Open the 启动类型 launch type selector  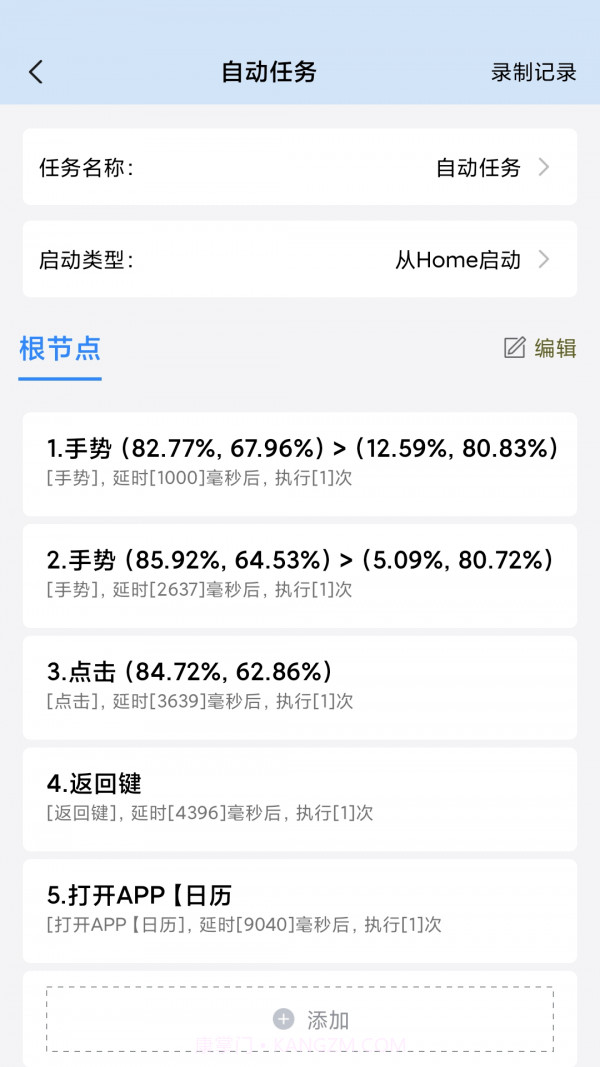click(x=300, y=260)
